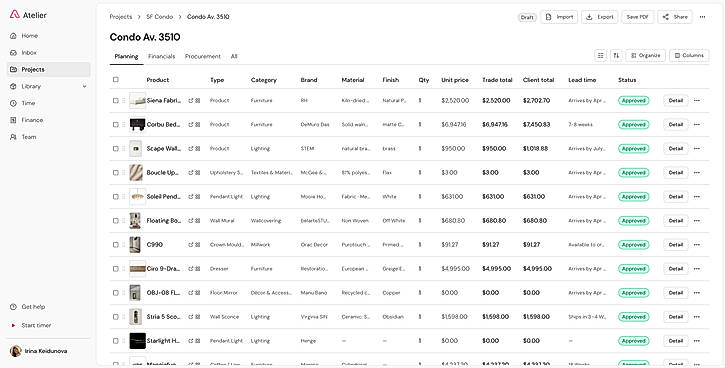Image resolution: width=725 pixels, height=368 pixels.
Task: Open the Organize dropdown
Action: [x=645, y=55]
